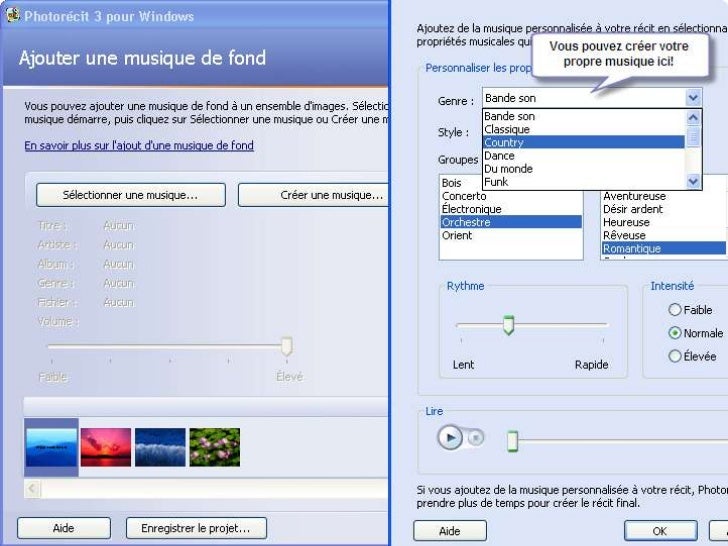The width and height of the screenshot is (728, 546).
Task: Select the red sunset image thumbnail
Action: tap(106, 447)
